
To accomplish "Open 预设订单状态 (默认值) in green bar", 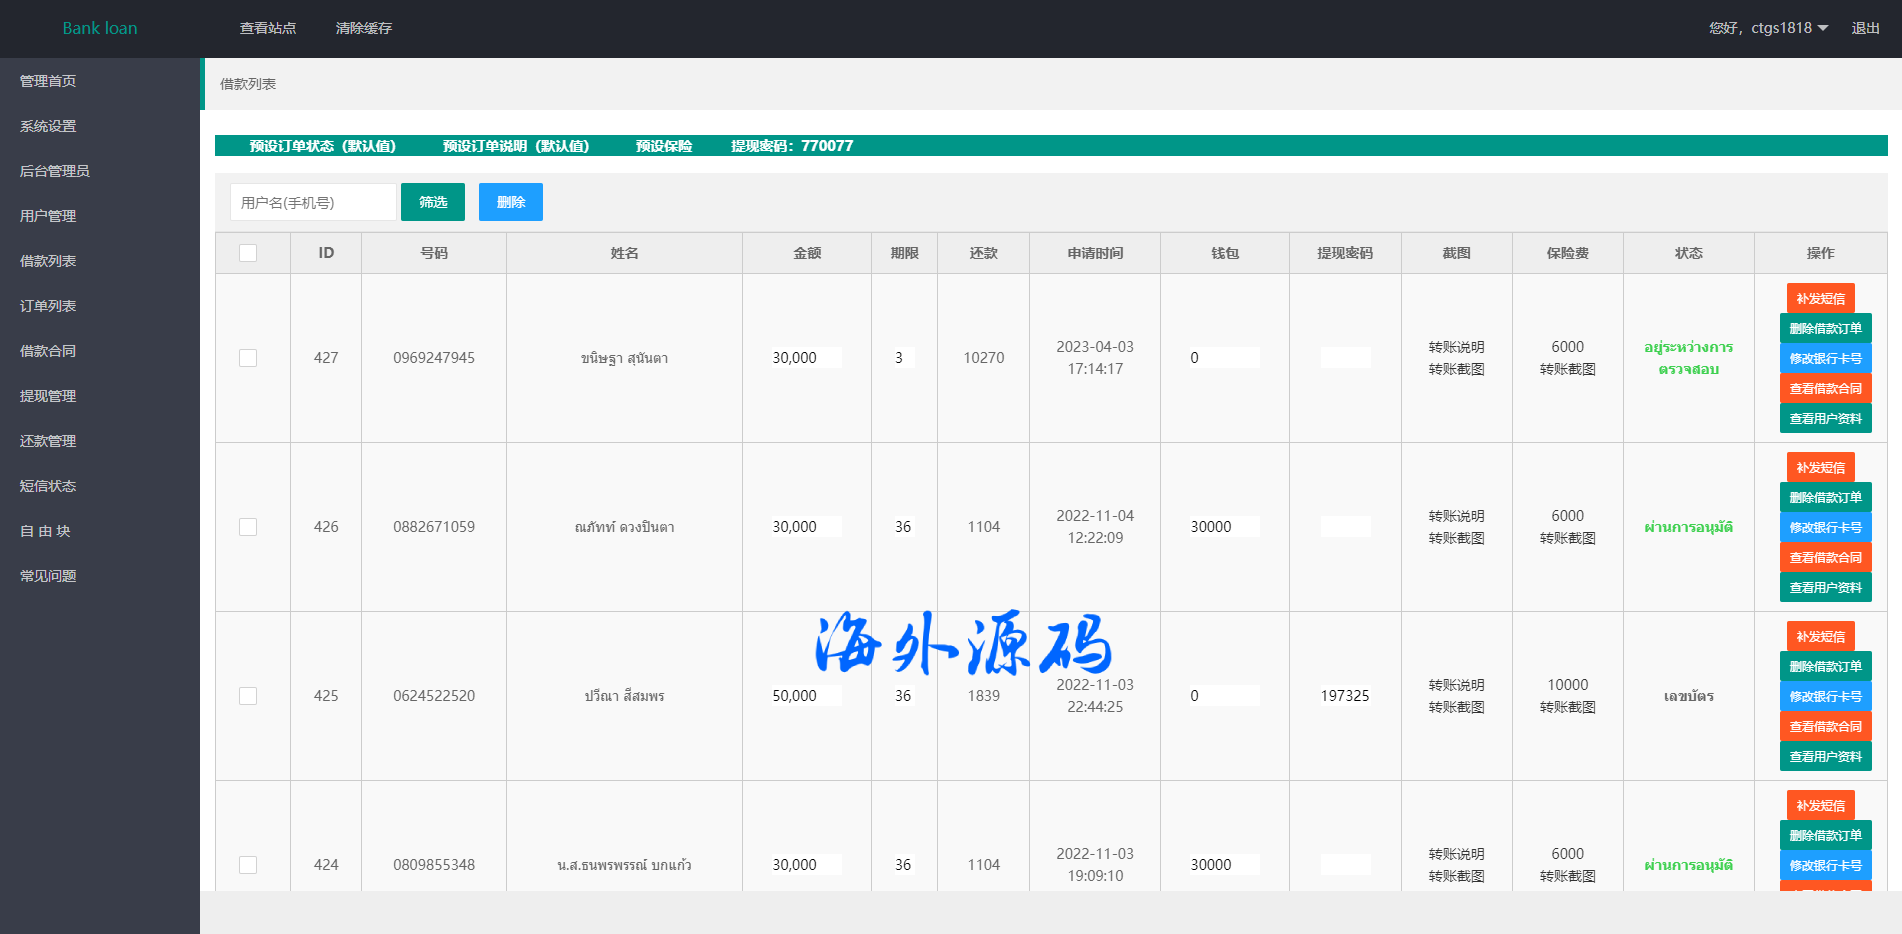I will 322,146.
